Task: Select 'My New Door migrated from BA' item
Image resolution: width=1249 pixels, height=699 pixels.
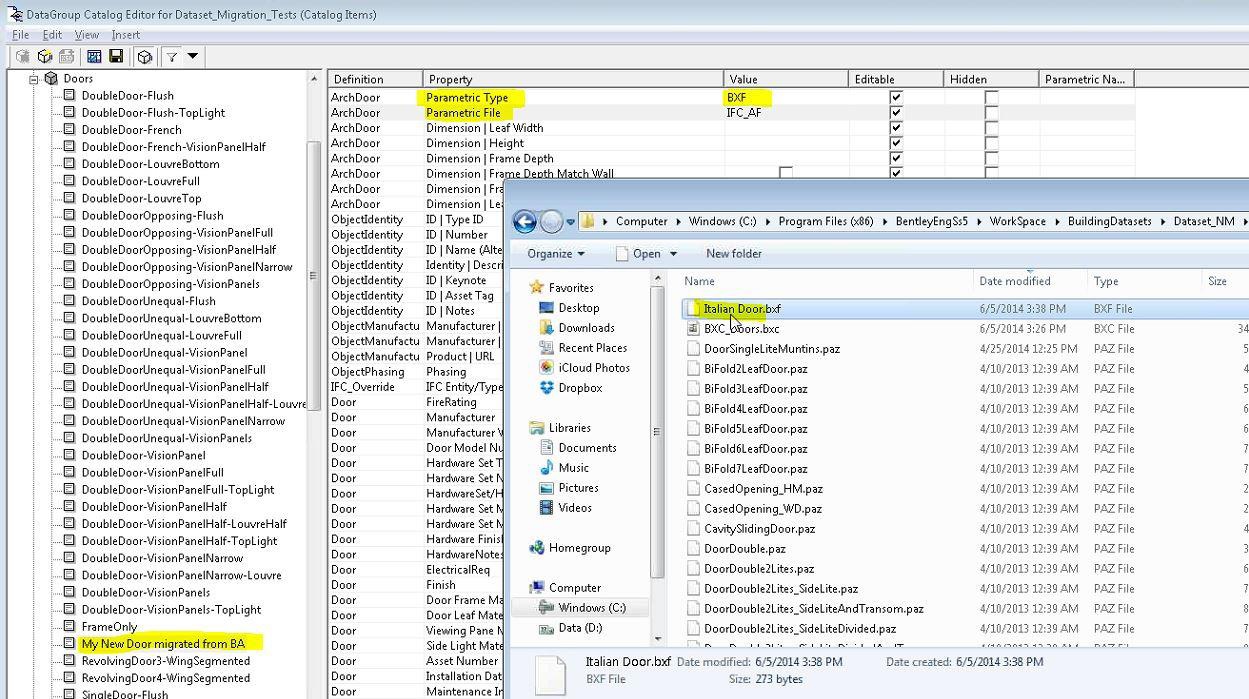Action: tap(163, 644)
